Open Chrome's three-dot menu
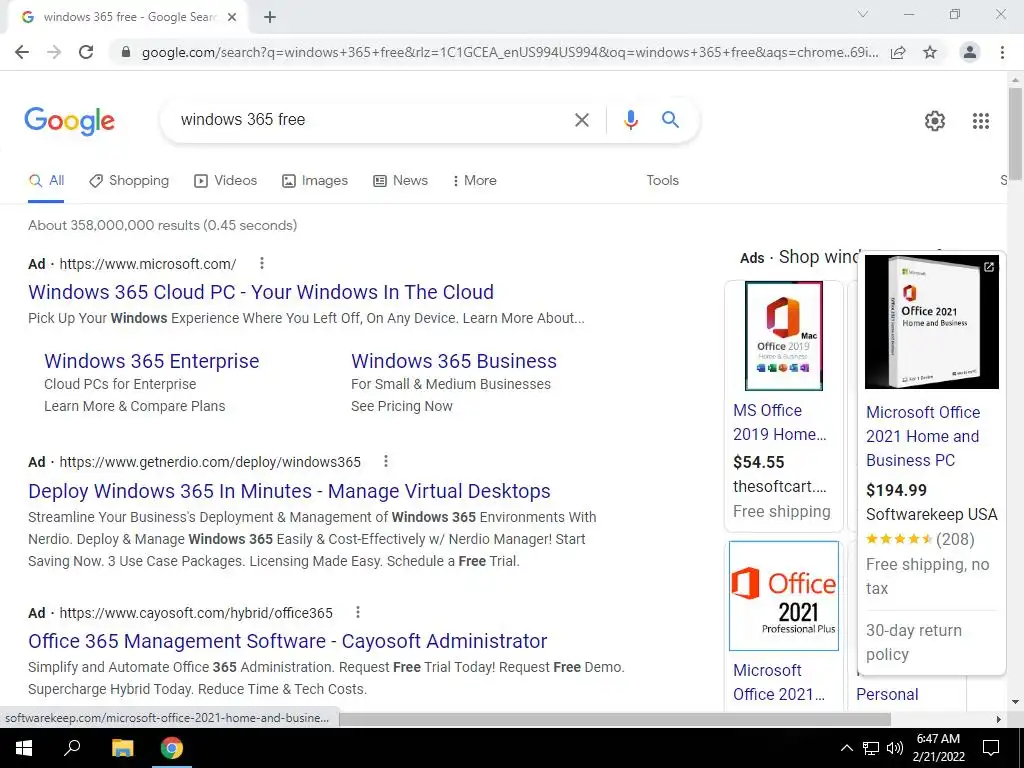Image resolution: width=1024 pixels, height=768 pixels. coord(1002,52)
